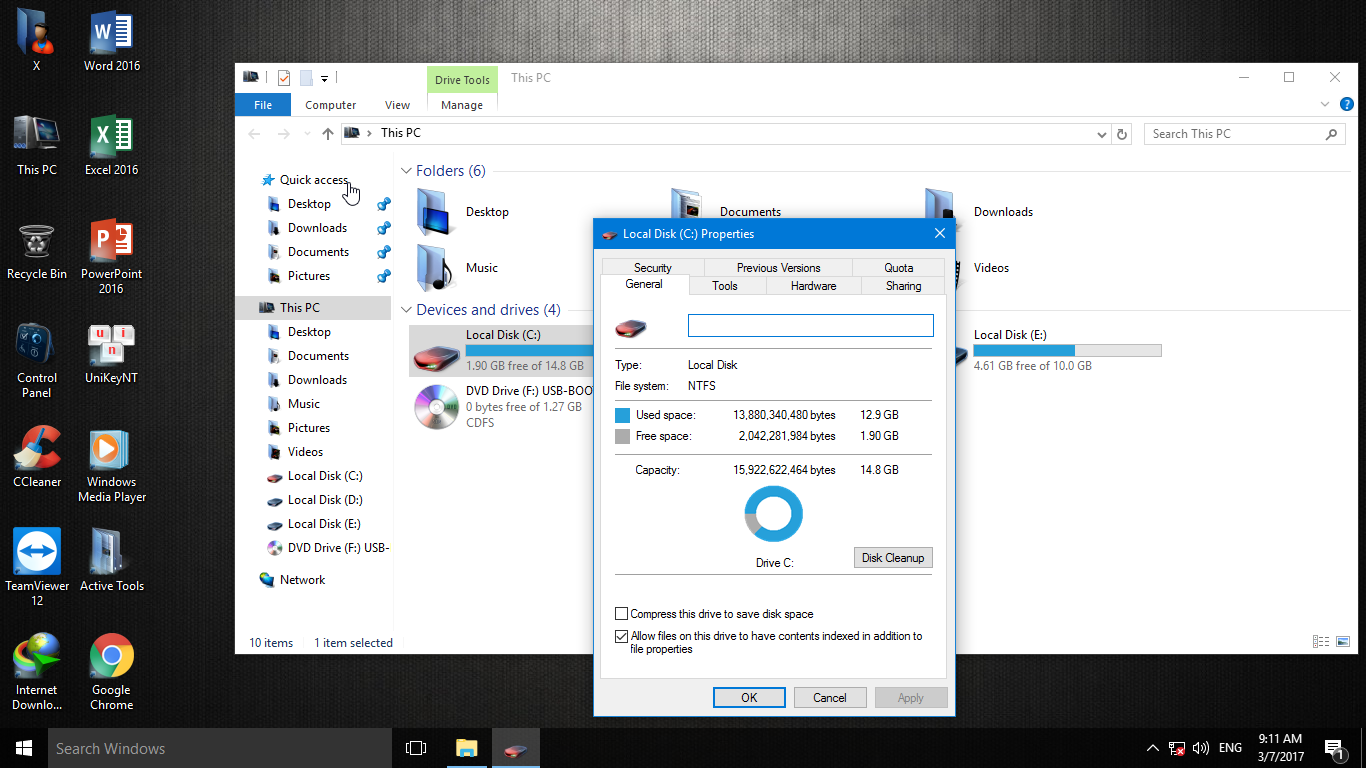Open the Manage tab under Drive Tools
Image resolution: width=1366 pixels, height=768 pixels.
coord(462,105)
